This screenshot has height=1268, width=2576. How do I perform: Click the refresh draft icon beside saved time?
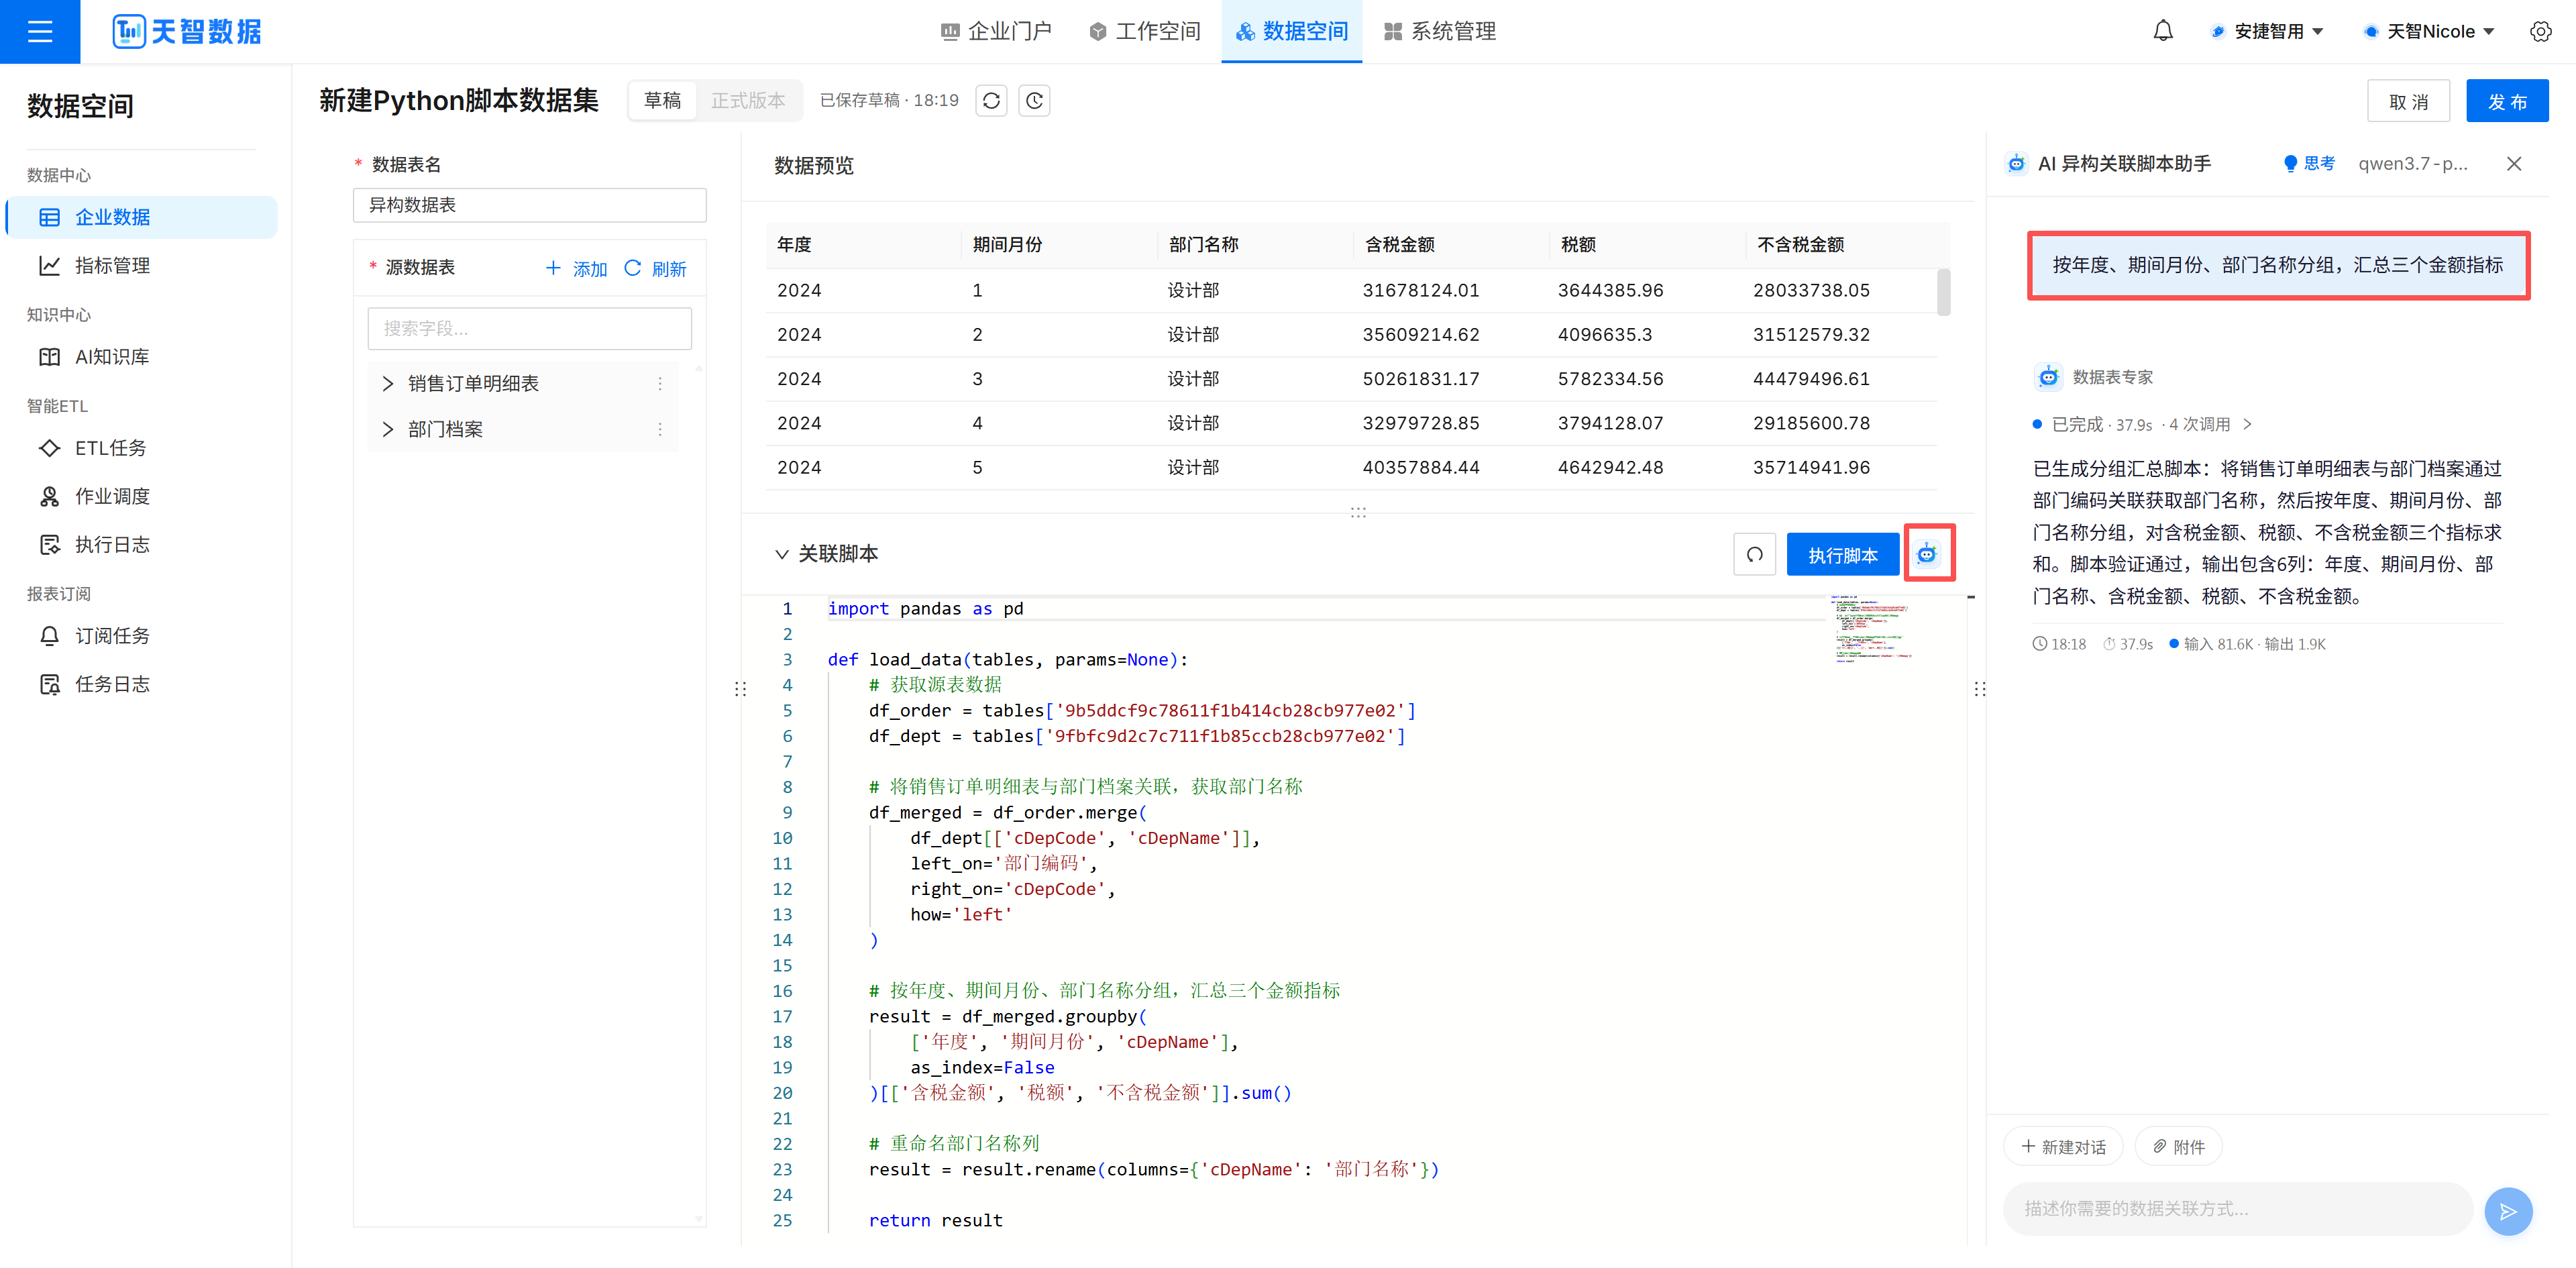point(991,101)
